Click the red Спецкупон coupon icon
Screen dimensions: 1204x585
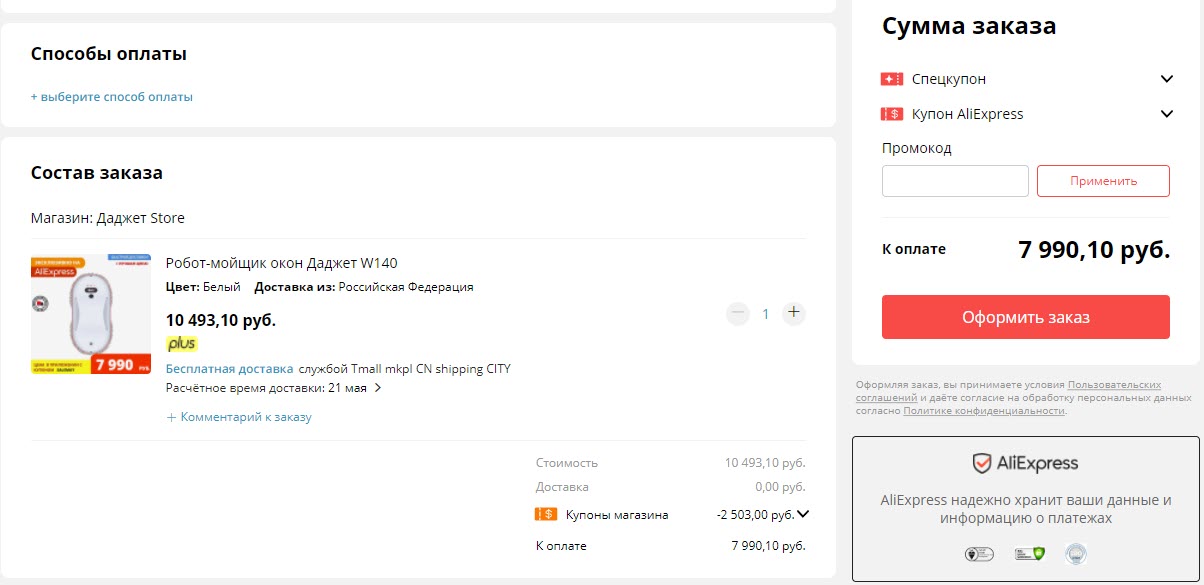pyautogui.click(x=892, y=79)
